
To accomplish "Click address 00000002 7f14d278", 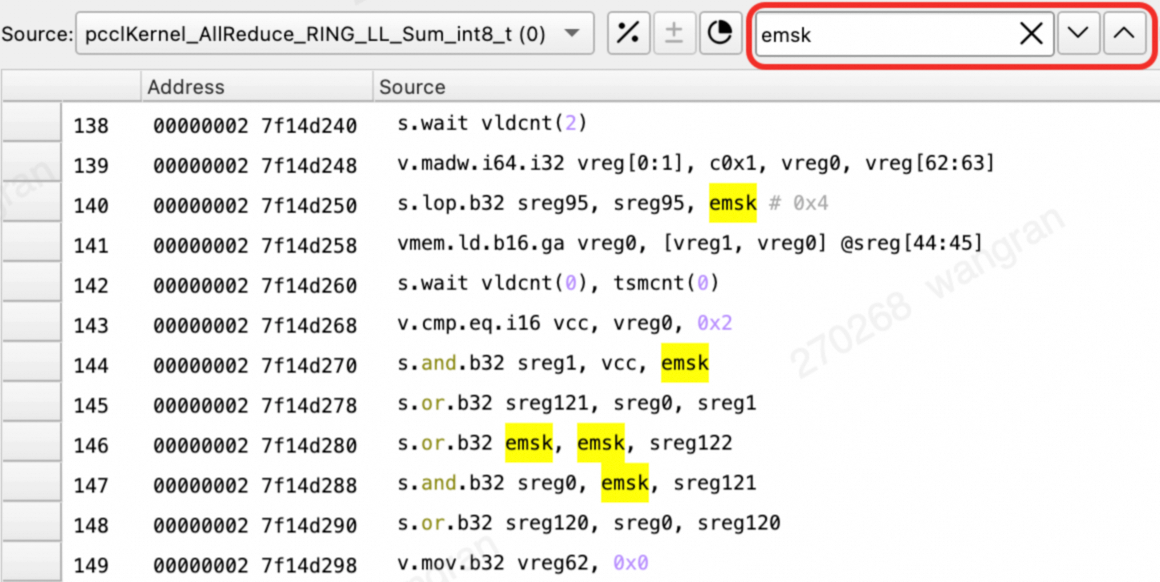I will point(255,405).
